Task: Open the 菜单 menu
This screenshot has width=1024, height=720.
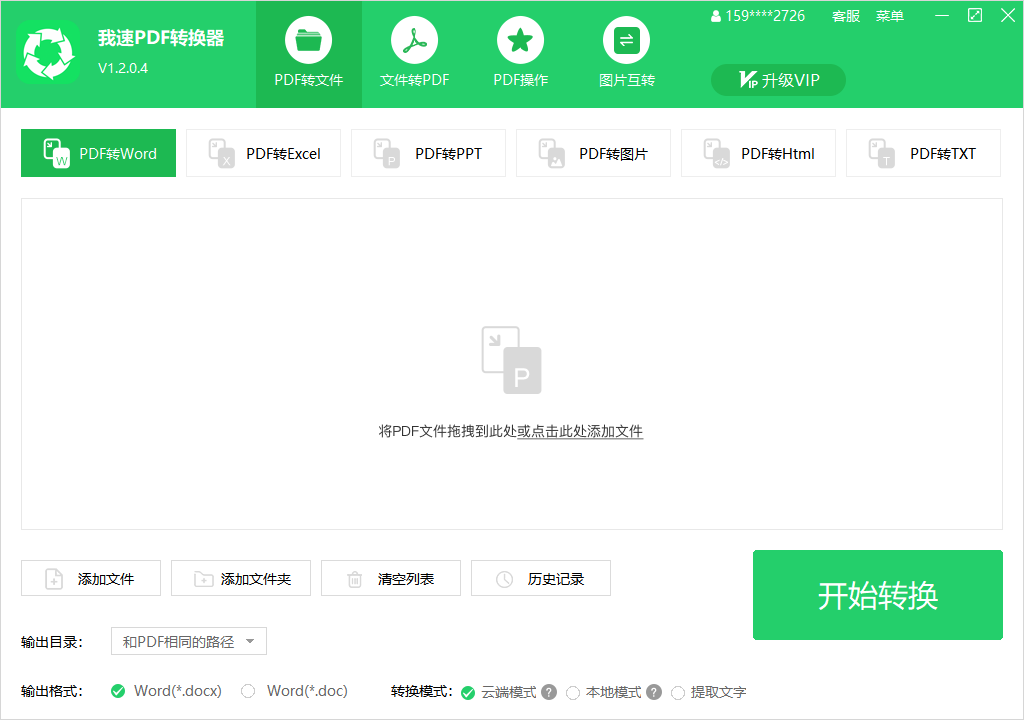Action: [x=889, y=16]
